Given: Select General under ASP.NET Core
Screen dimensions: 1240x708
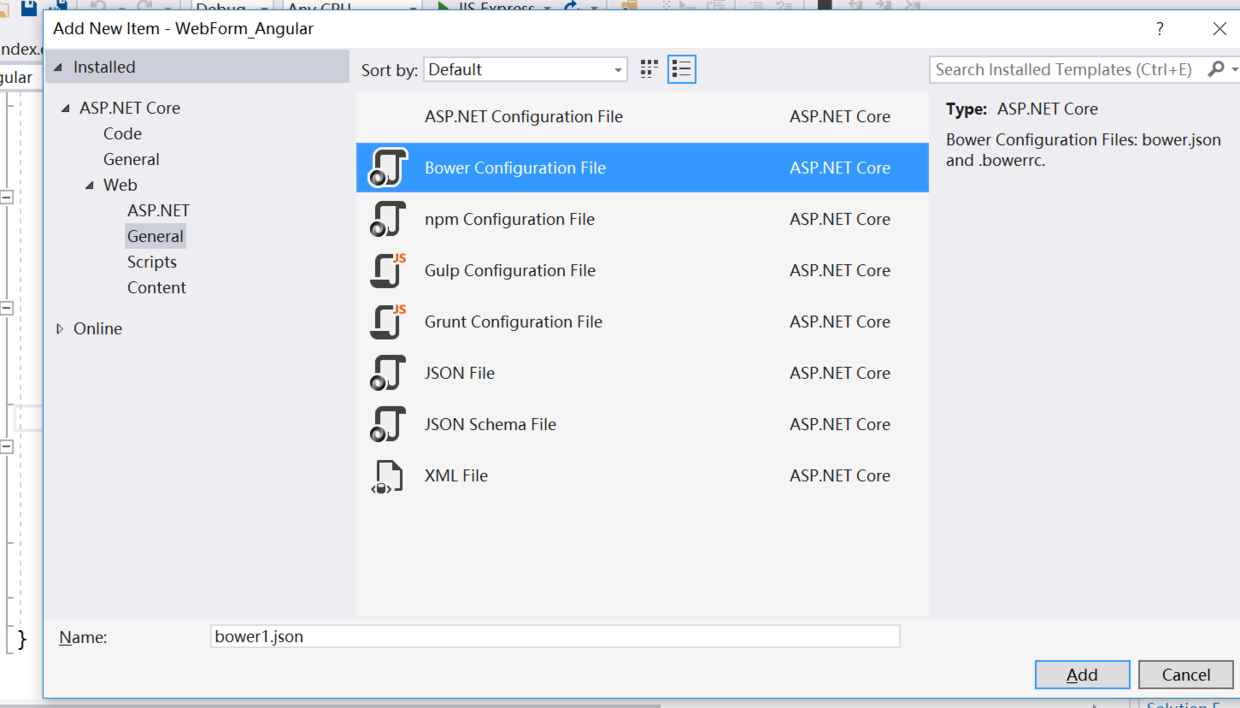Looking at the screenshot, I should (131, 159).
